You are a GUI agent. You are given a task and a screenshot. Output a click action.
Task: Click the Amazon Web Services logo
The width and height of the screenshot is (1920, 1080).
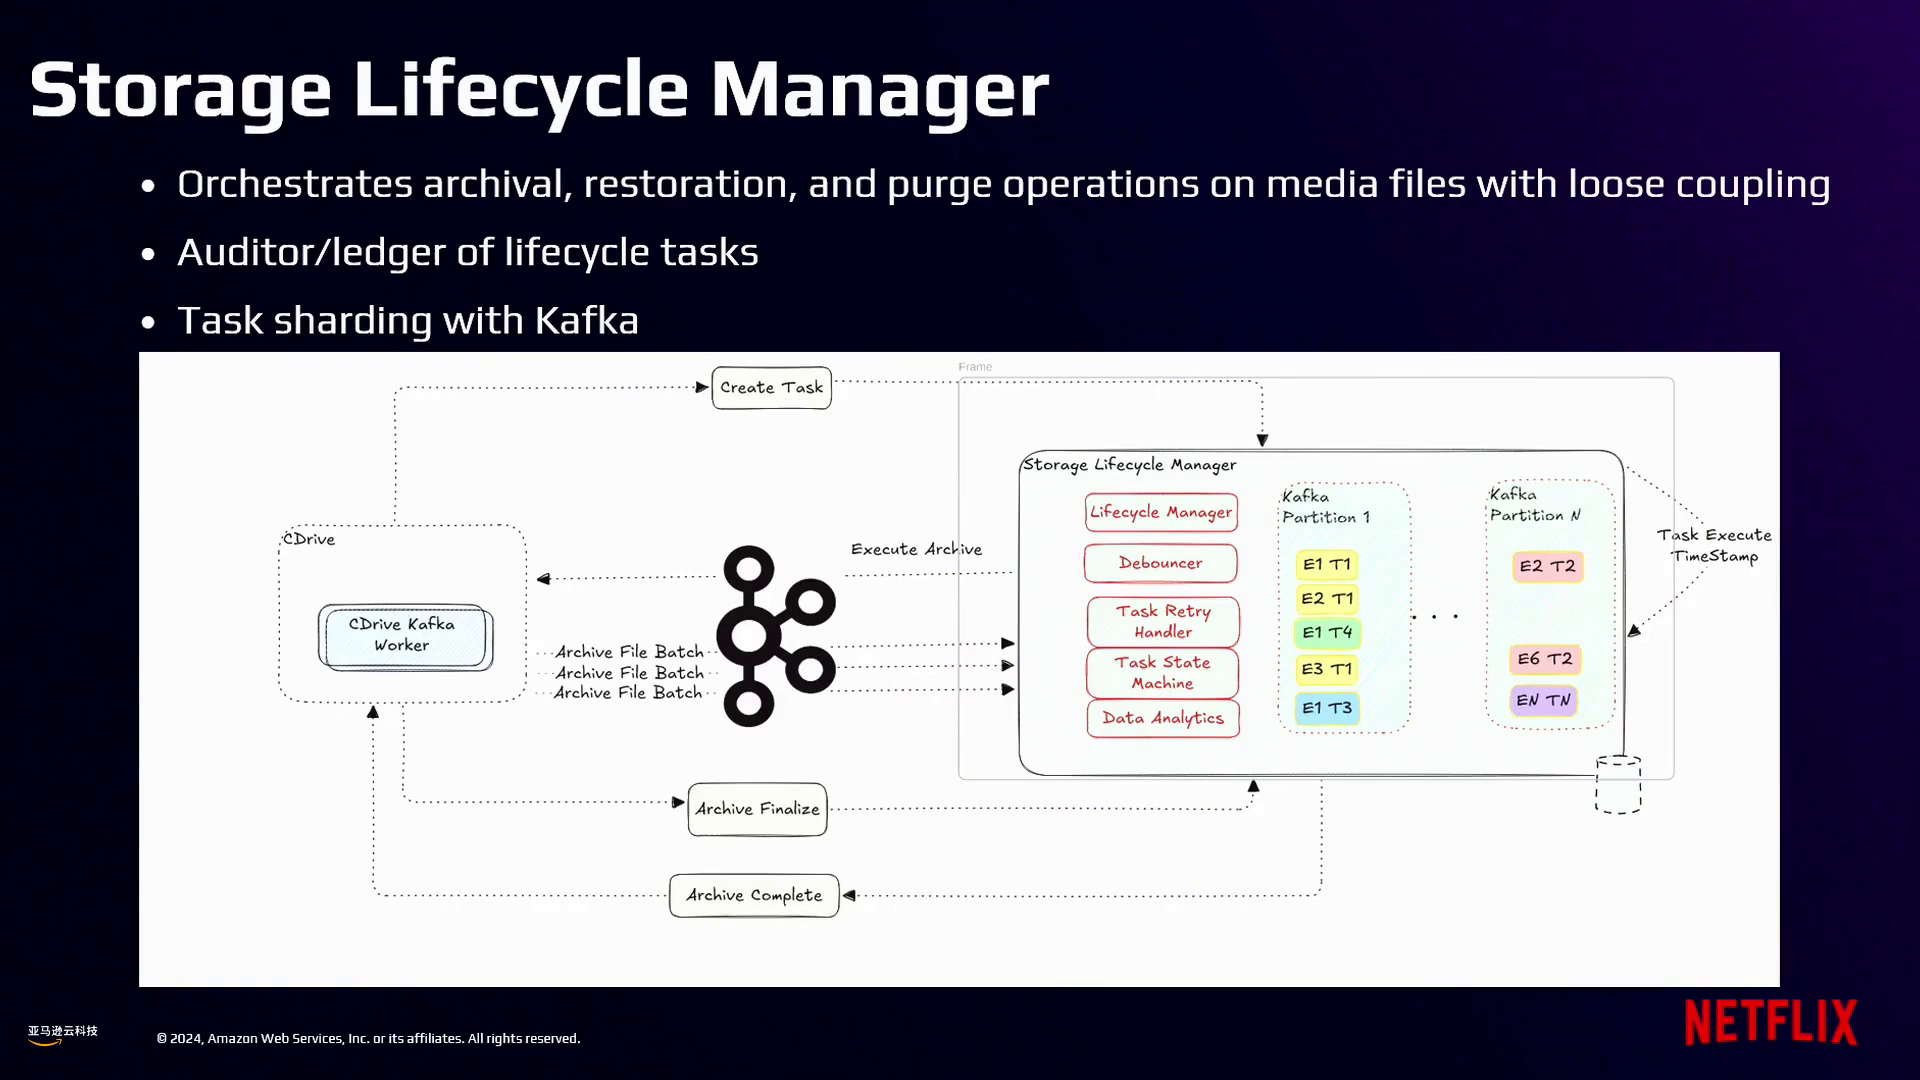(x=62, y=1035)
